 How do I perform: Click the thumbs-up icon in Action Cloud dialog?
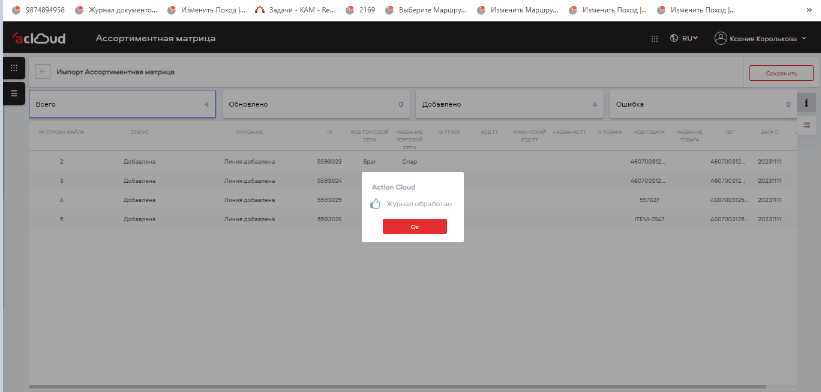pyautogui.click(x=375, y=204)
